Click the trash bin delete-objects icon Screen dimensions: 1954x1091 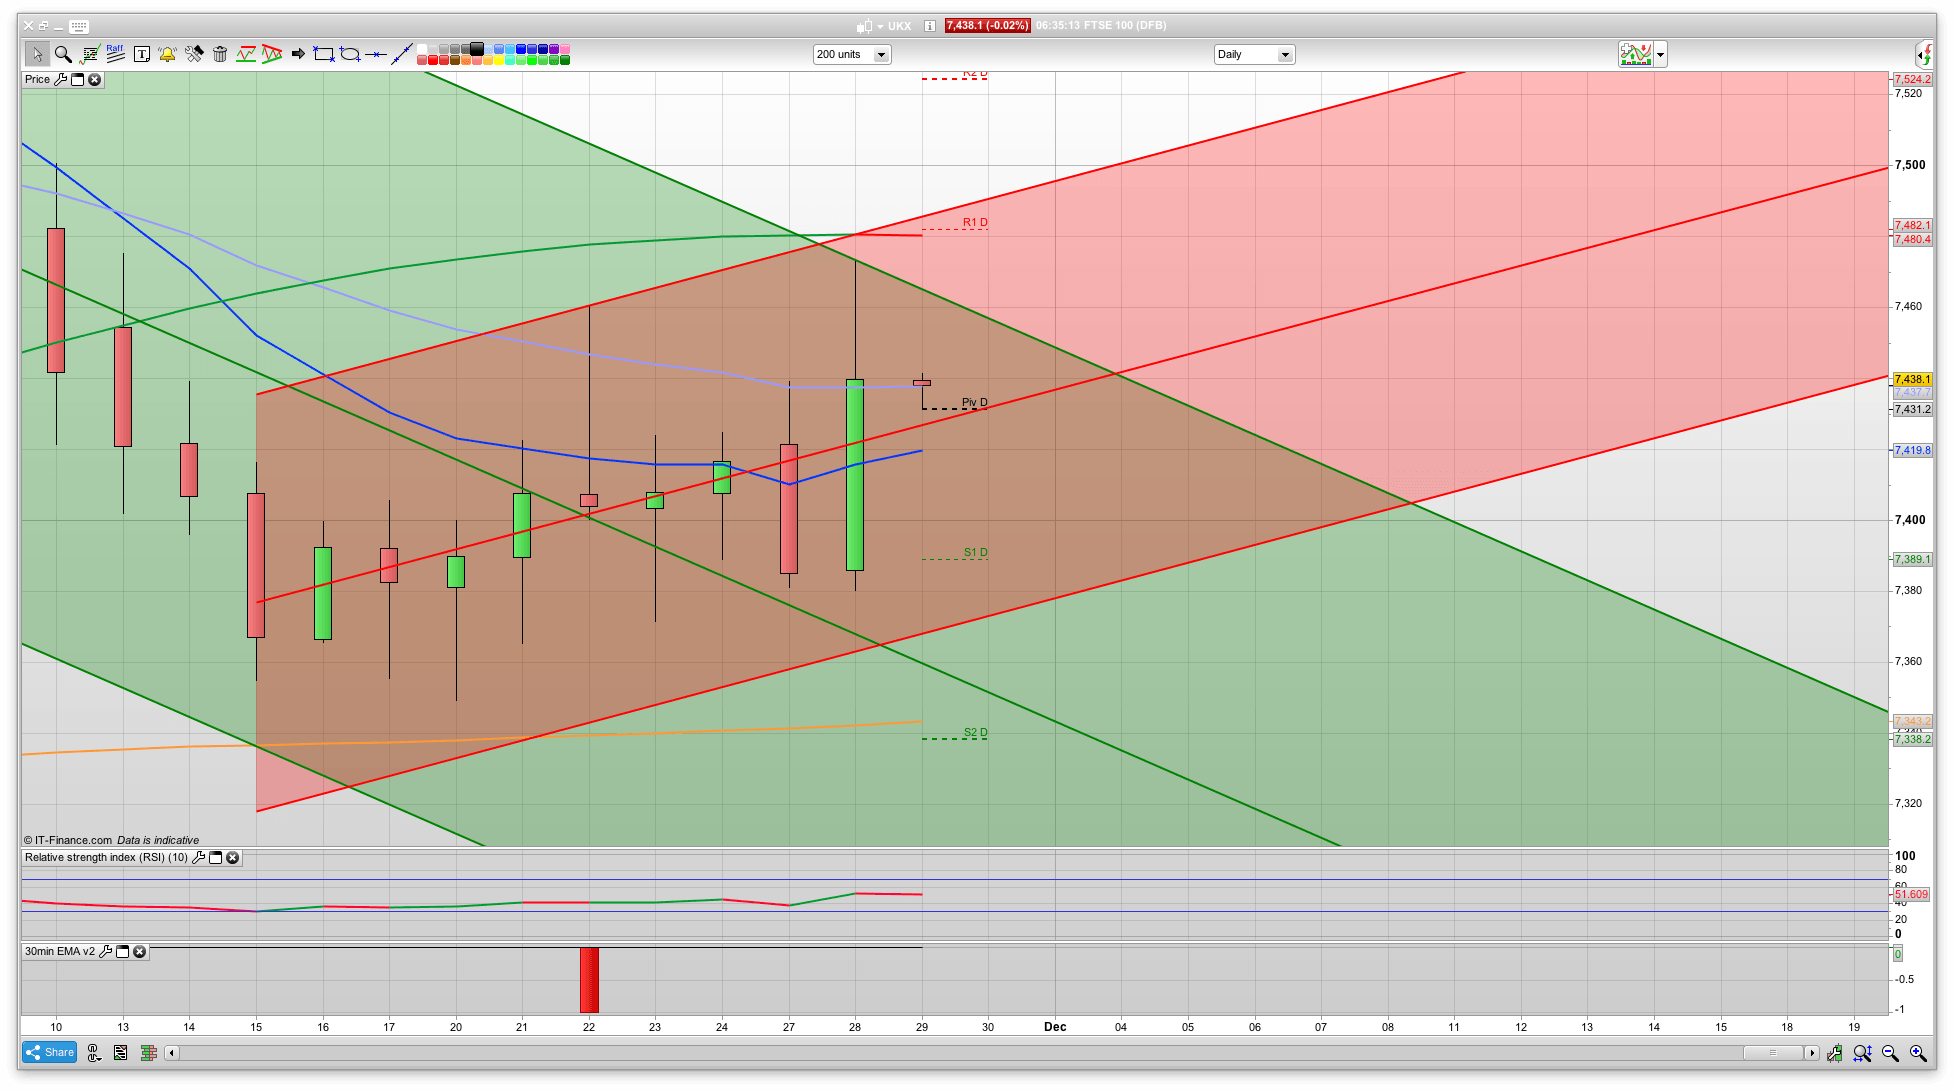[220, 54]
